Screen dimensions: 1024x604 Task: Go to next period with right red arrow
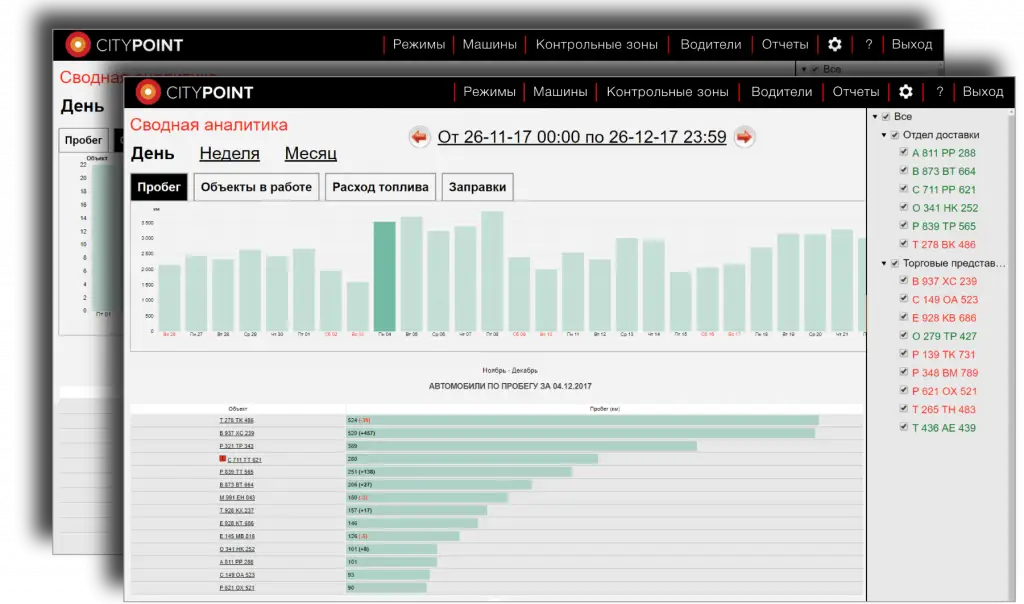744,137
